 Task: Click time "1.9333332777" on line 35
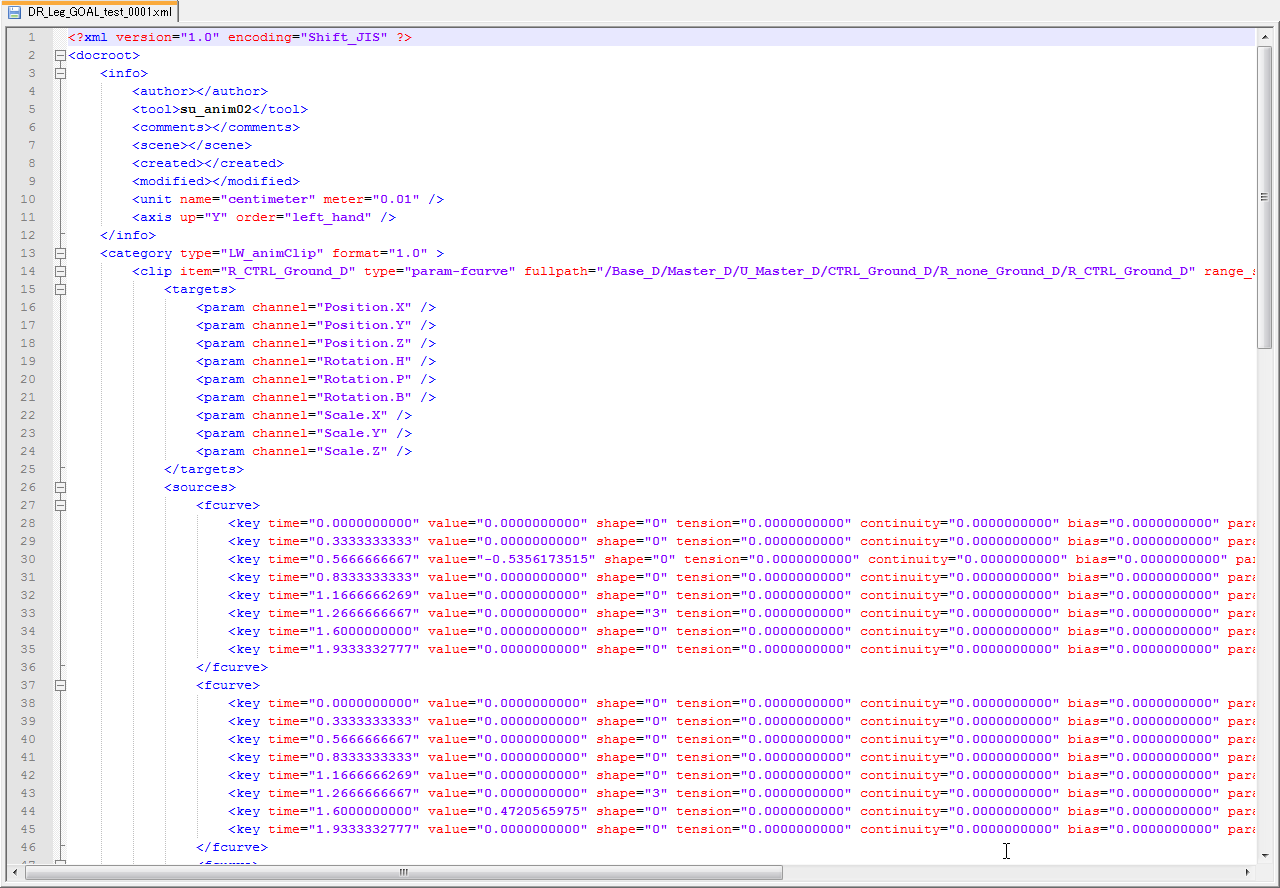[x=364, y=649]
